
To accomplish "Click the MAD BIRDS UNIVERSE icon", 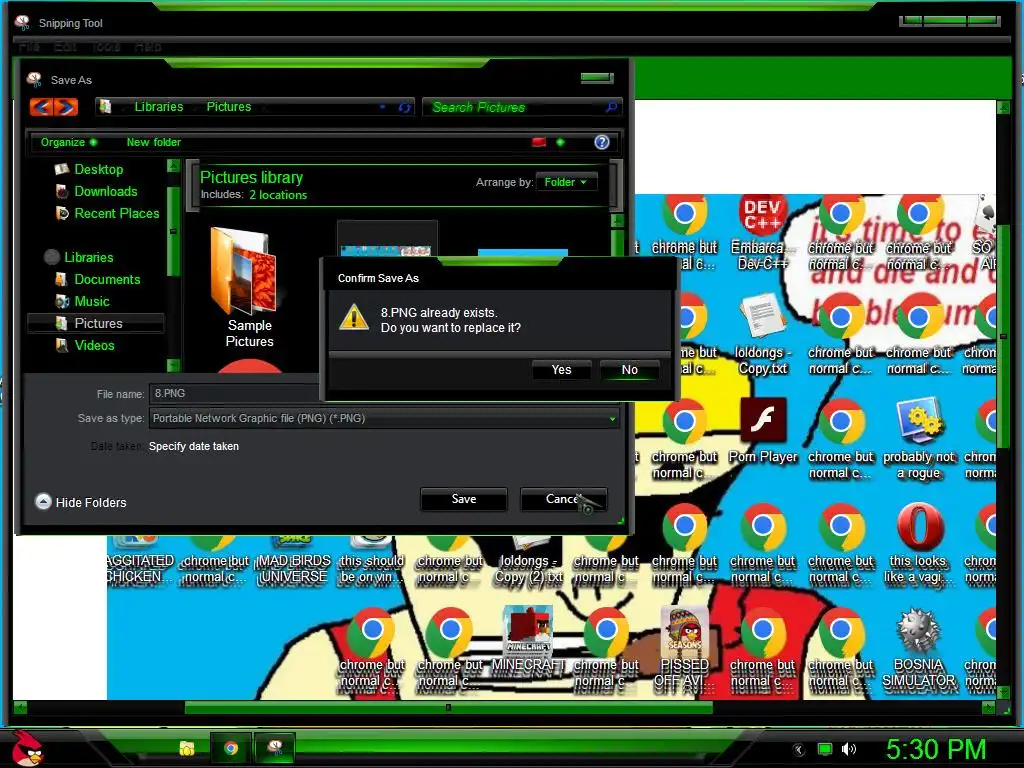I will click(293, 562).
